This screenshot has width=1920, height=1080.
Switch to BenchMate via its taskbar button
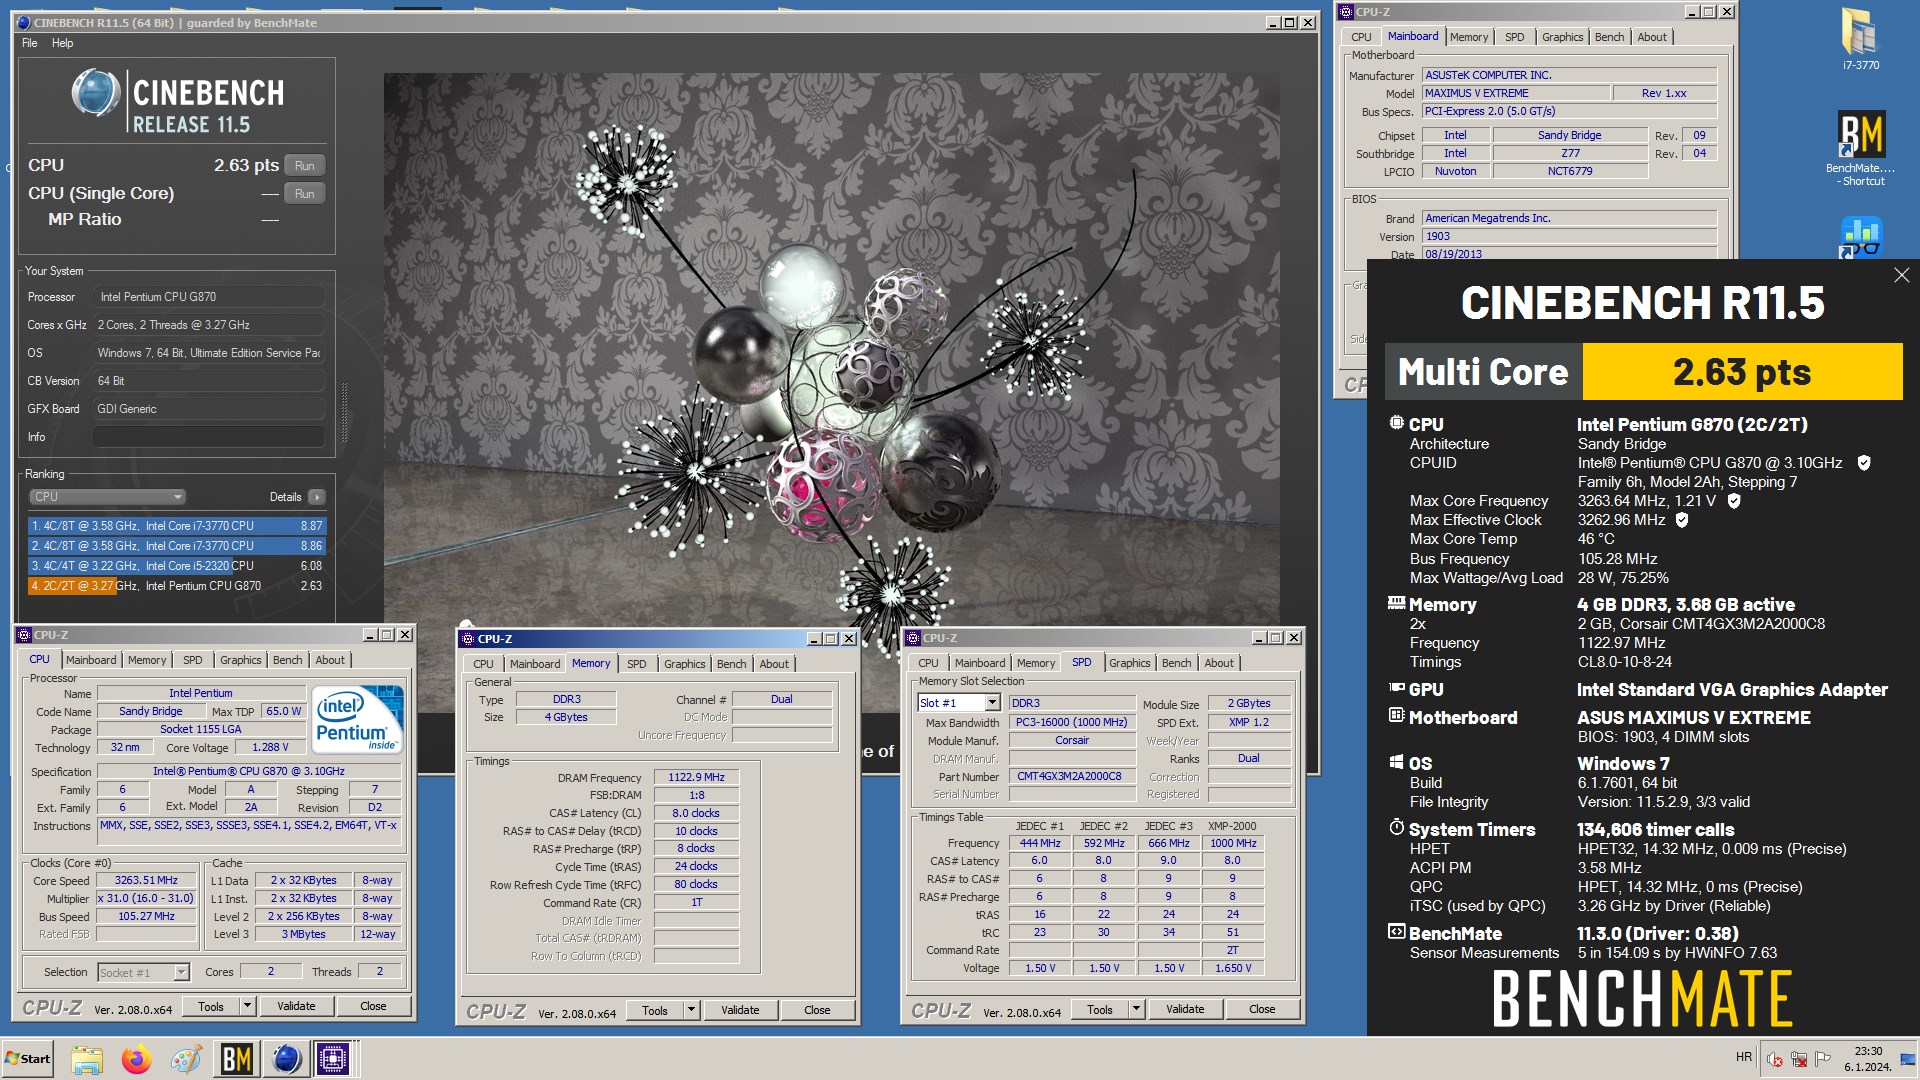click(237, 1059)
